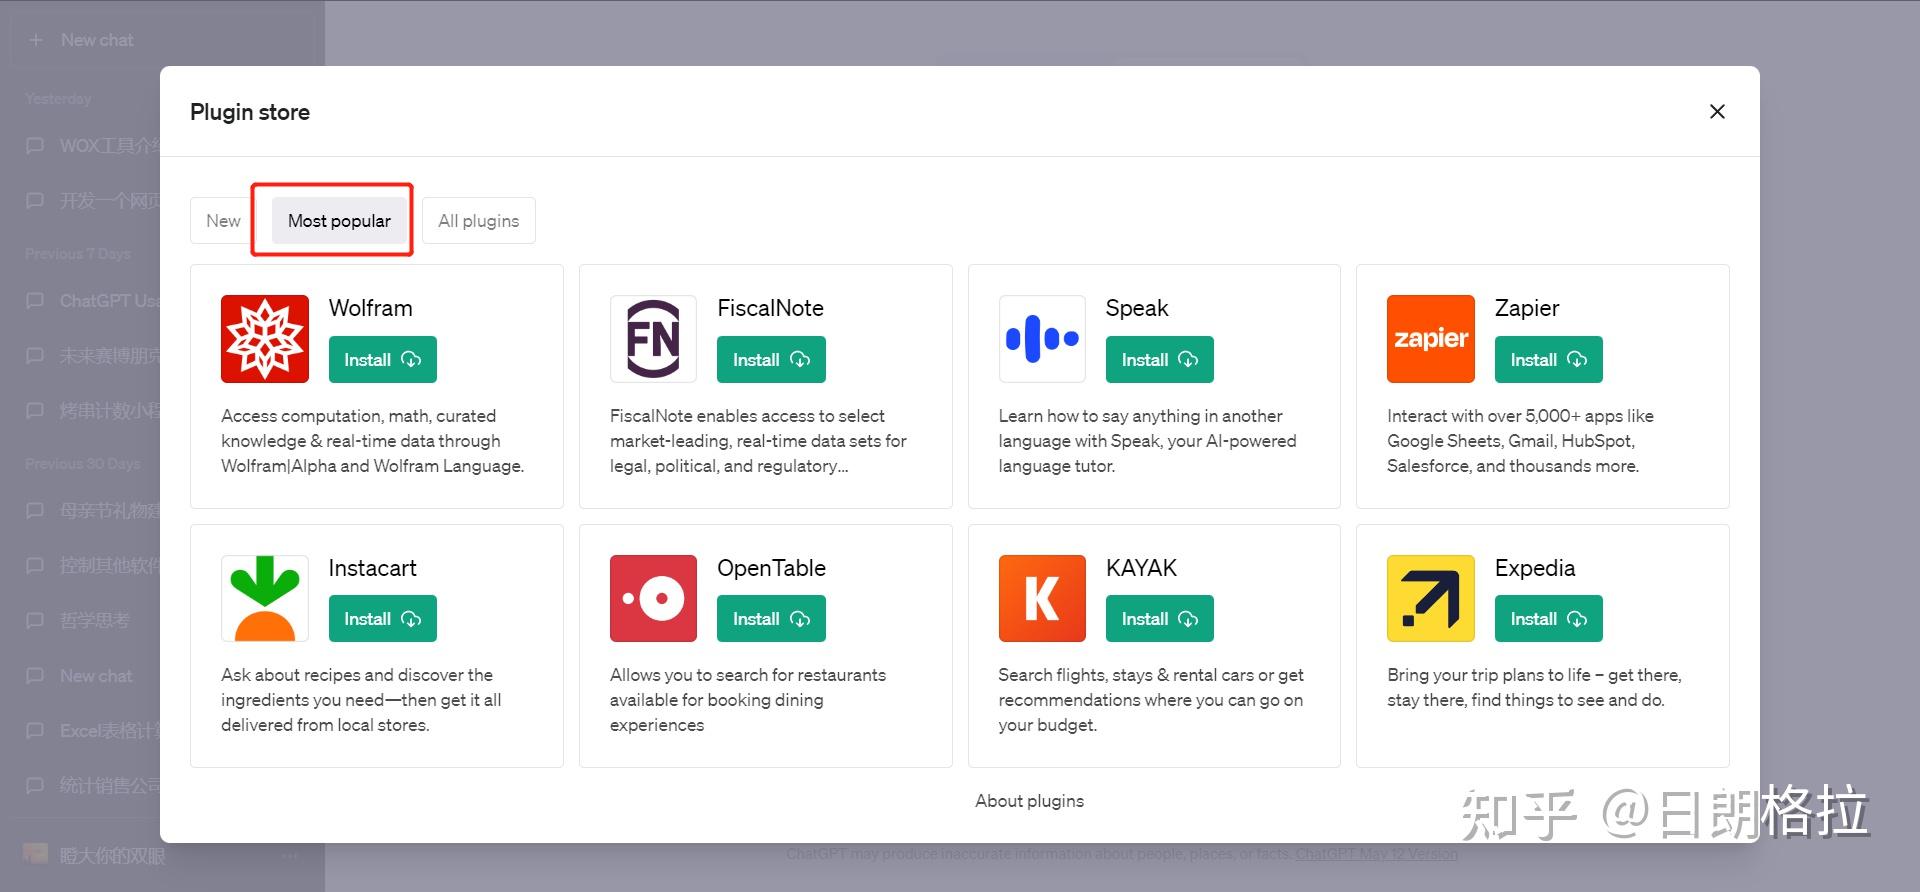
Task: Install the Zapier plugin
Action: tap(1549, 360)
